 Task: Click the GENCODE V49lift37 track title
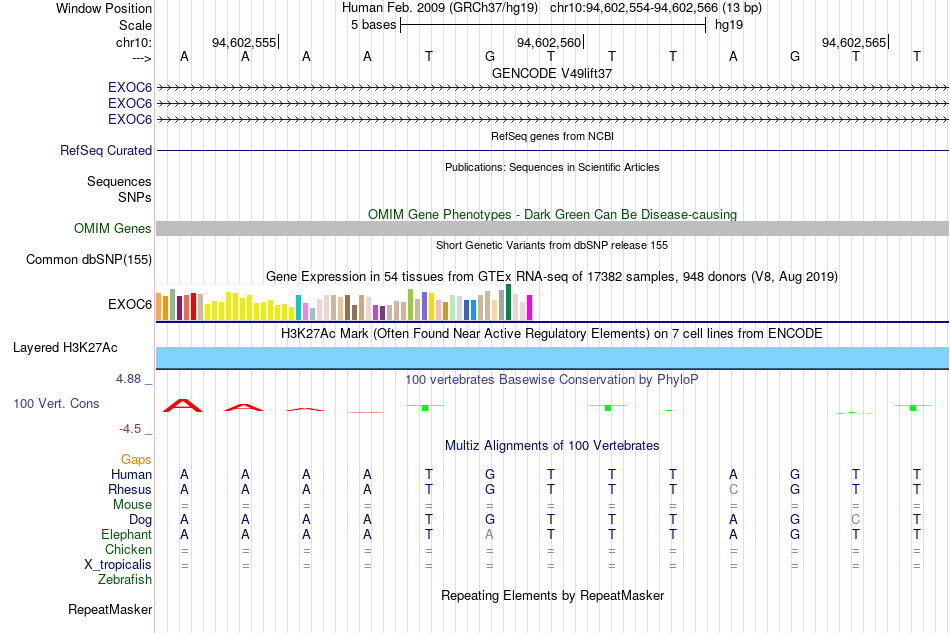click(x=552, y=73)
